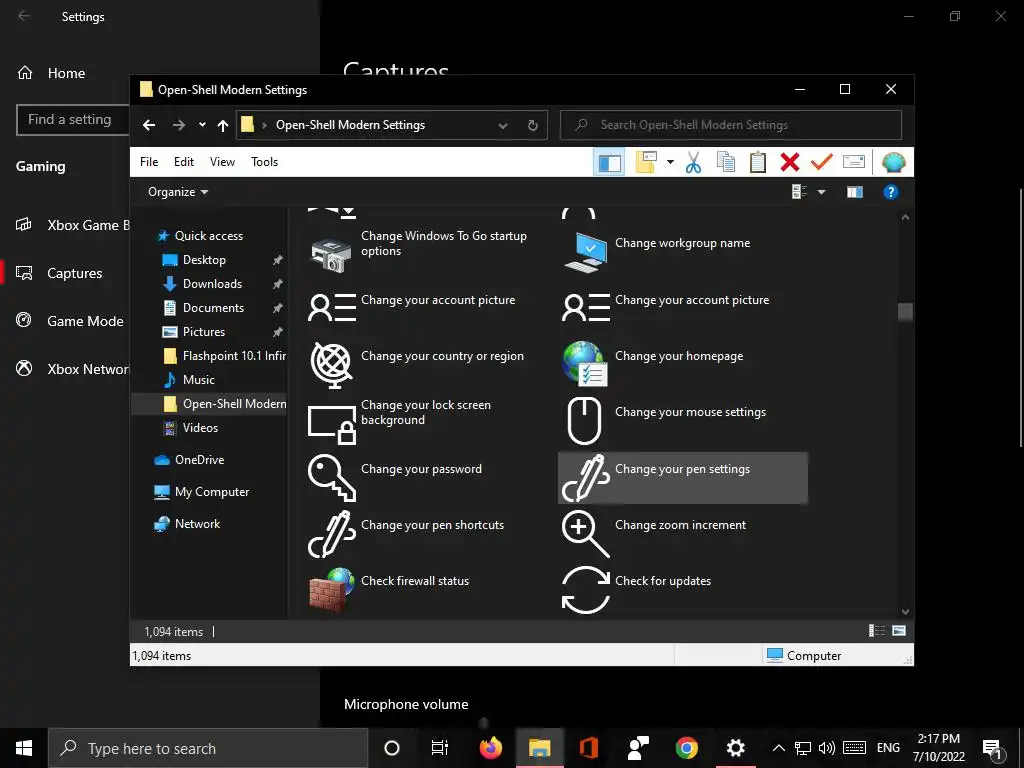Switch to details view in status bar
1024x768 pixels.
click(876, 631)
